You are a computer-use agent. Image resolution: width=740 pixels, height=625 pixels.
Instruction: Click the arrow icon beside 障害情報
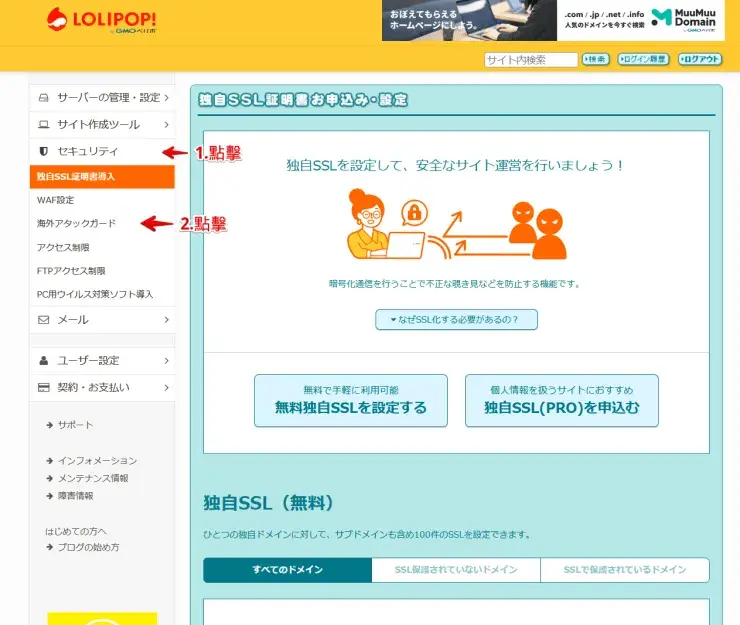point(50,496)
